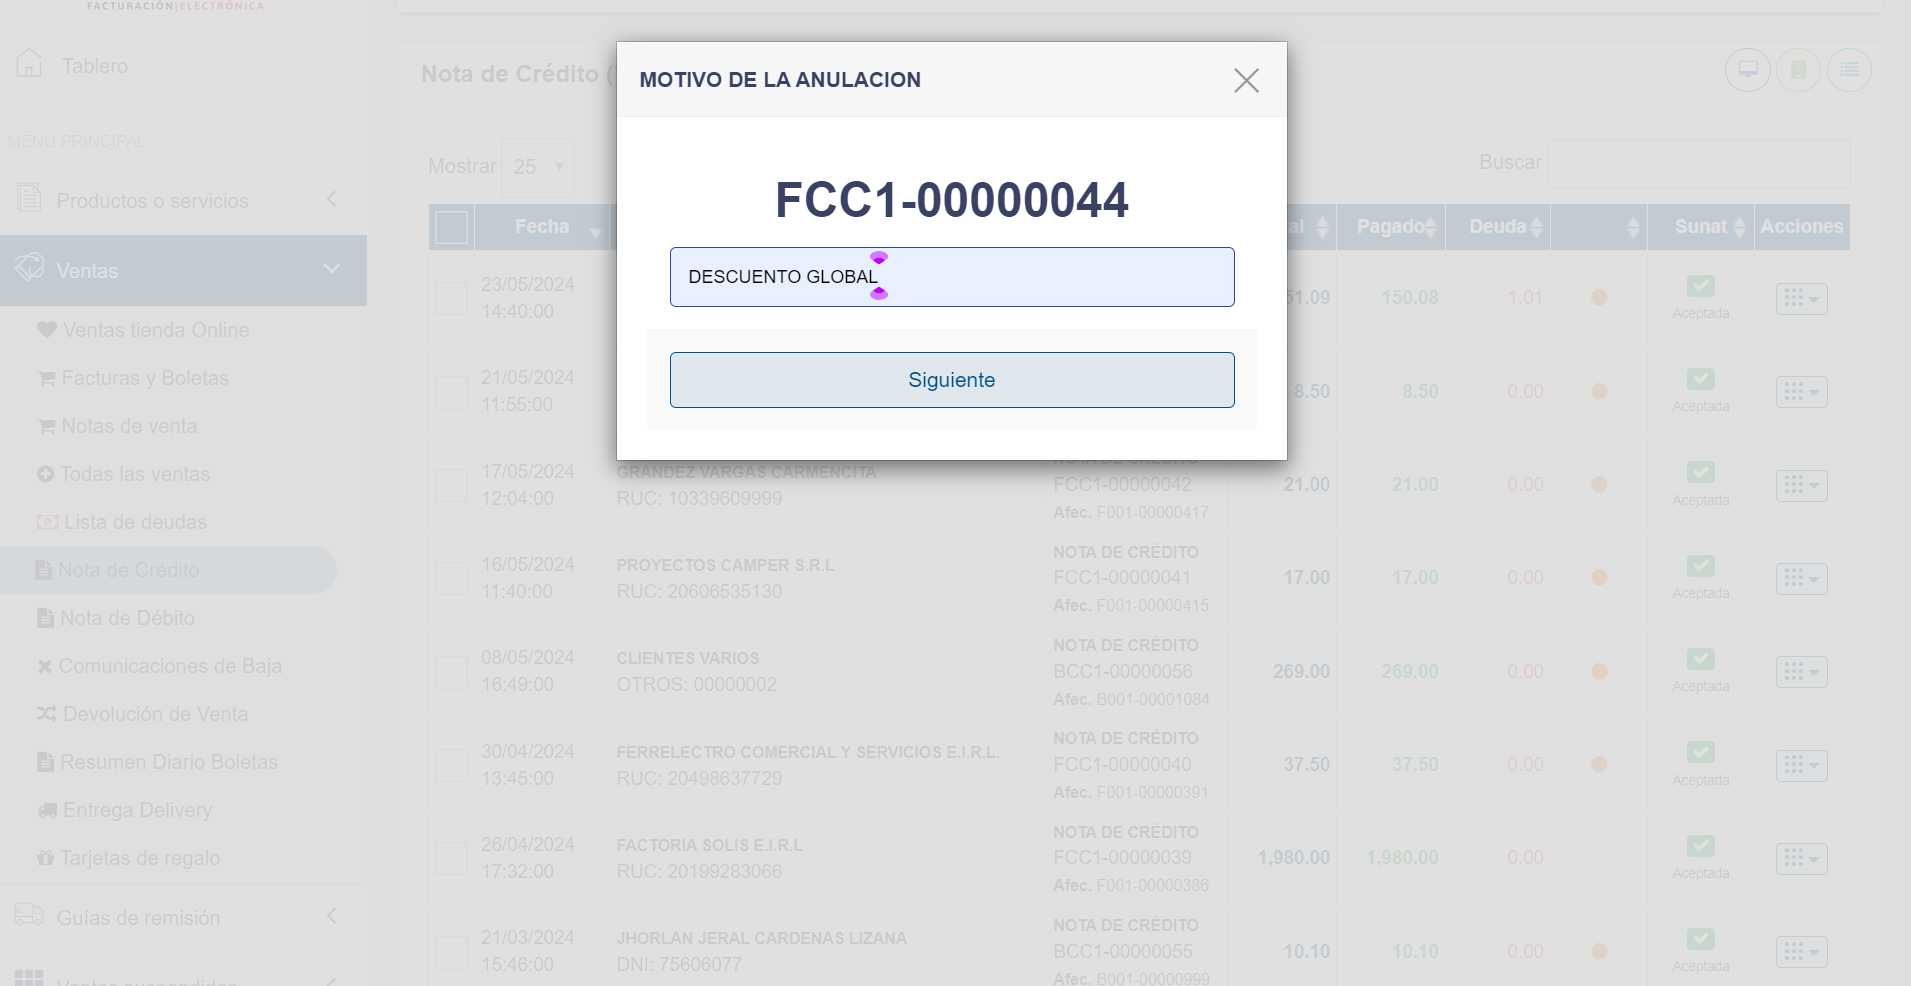Screen dimensions: 1911x986
Task: Check the row dated 08/05/2024
Action: point(451,672)
